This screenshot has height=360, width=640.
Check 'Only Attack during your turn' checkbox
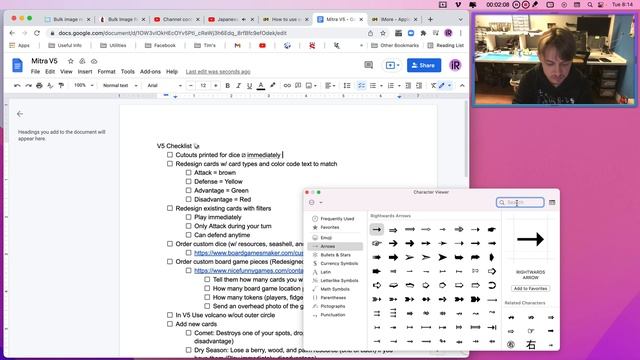point(189,226)
